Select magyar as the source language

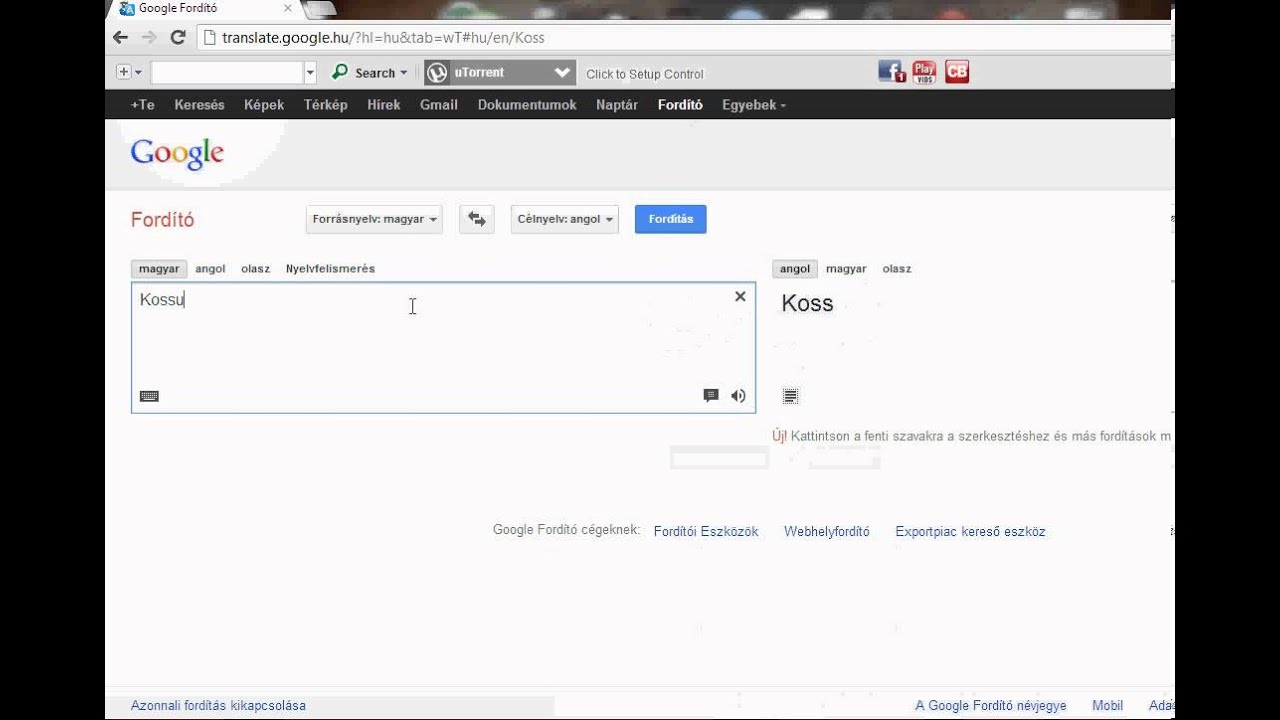[159, 269]
